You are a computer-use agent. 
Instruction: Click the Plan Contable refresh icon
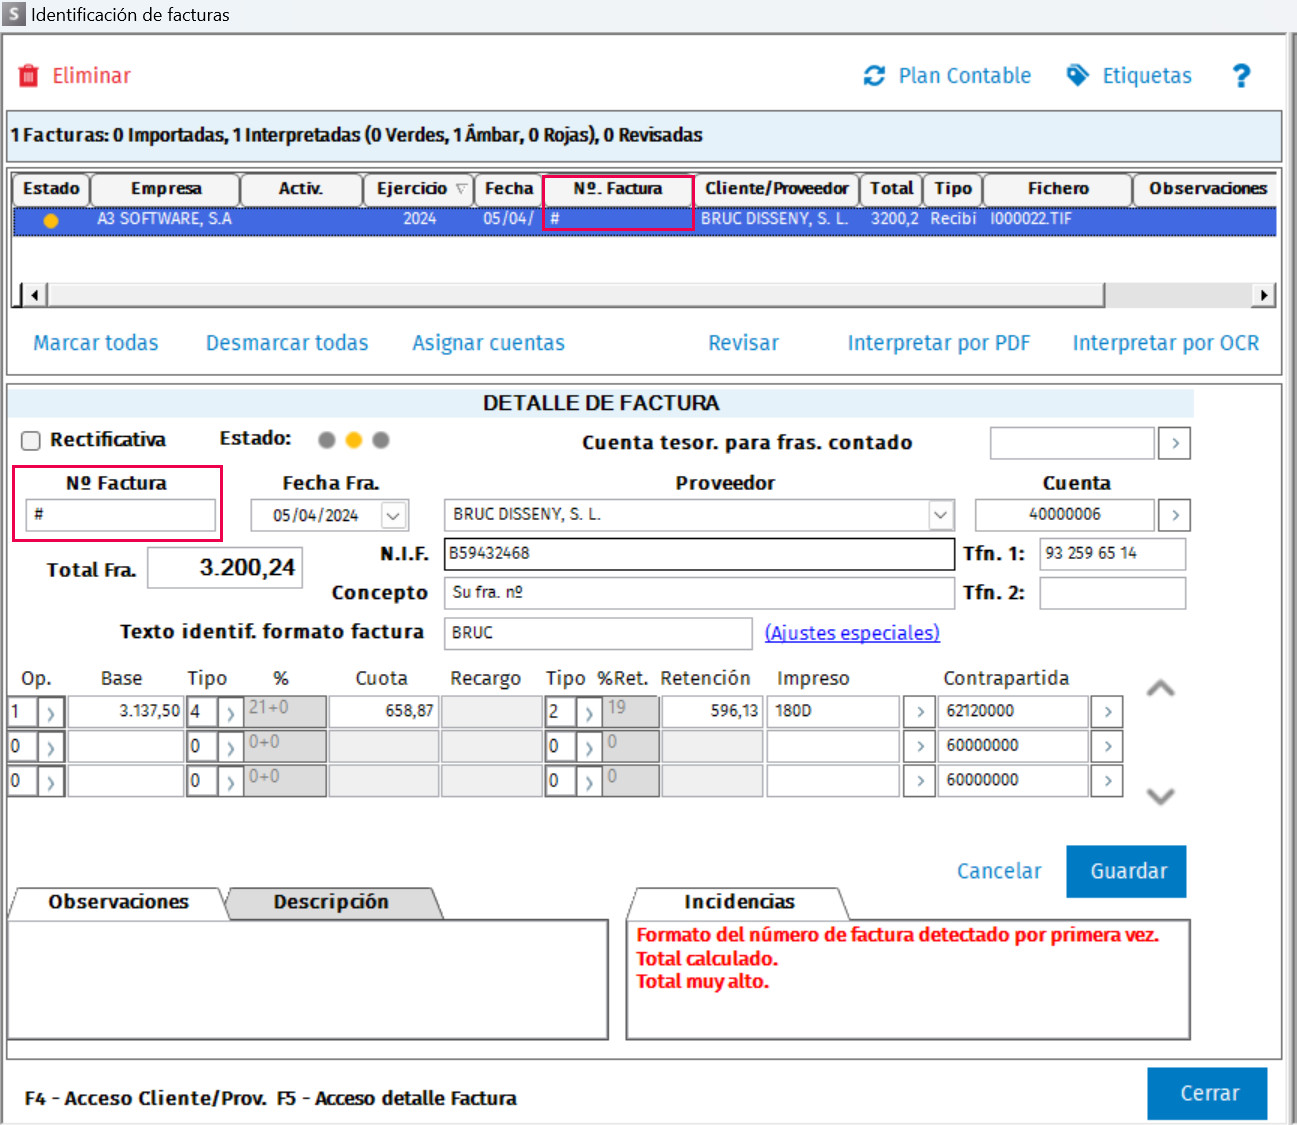tap(874, 76)
